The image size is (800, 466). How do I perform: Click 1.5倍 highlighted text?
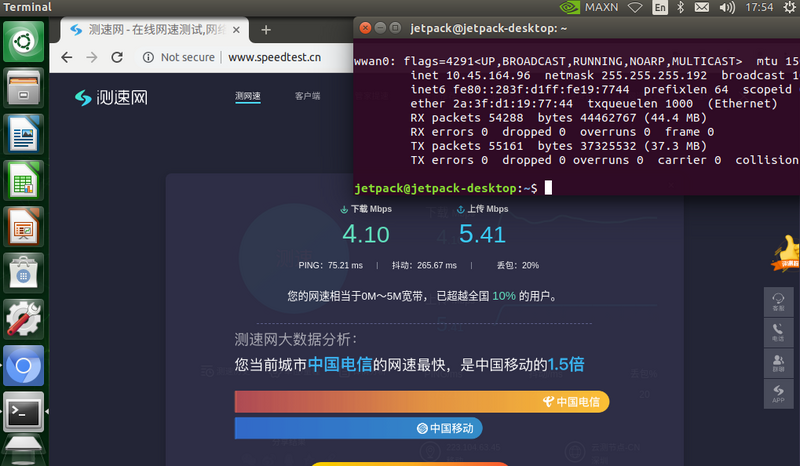[566, 364]
